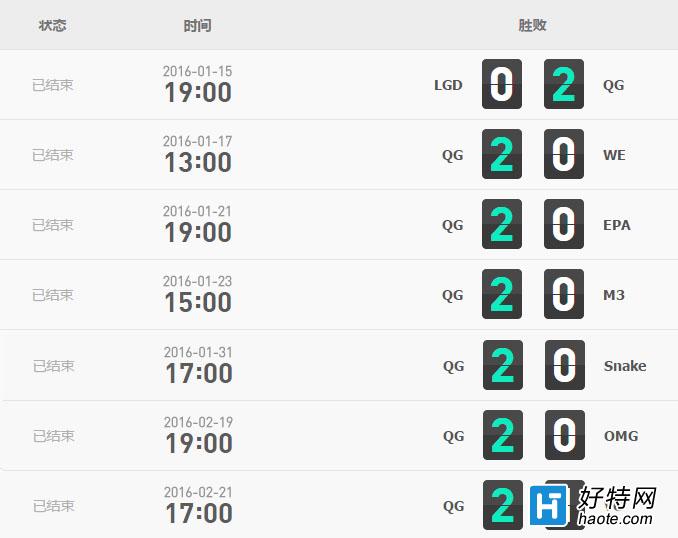Click WE's score tile showing 0

(564, 154)
